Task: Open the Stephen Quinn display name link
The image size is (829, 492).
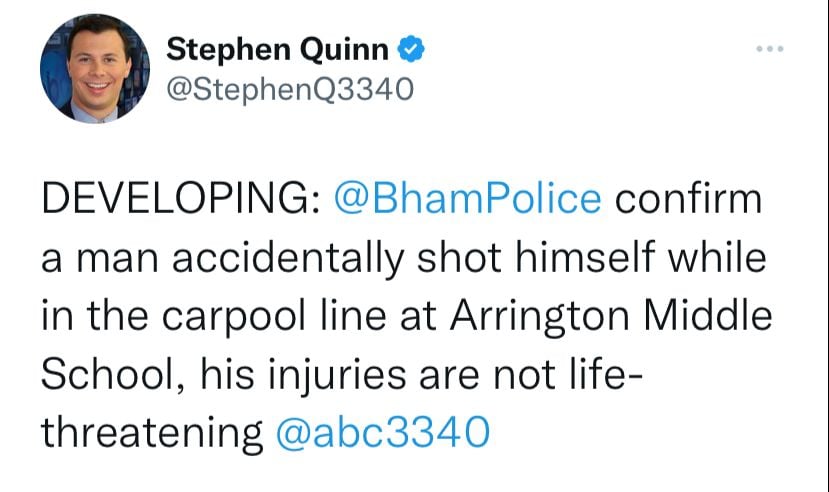Action: 278,50
